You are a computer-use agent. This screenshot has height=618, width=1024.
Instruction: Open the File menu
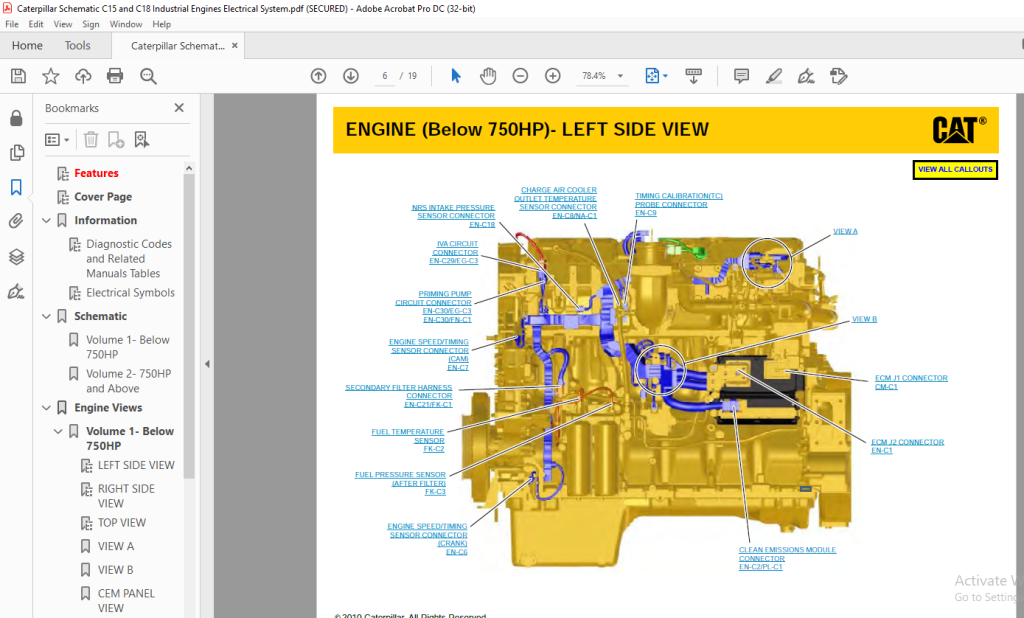click(x=12, y=24)
